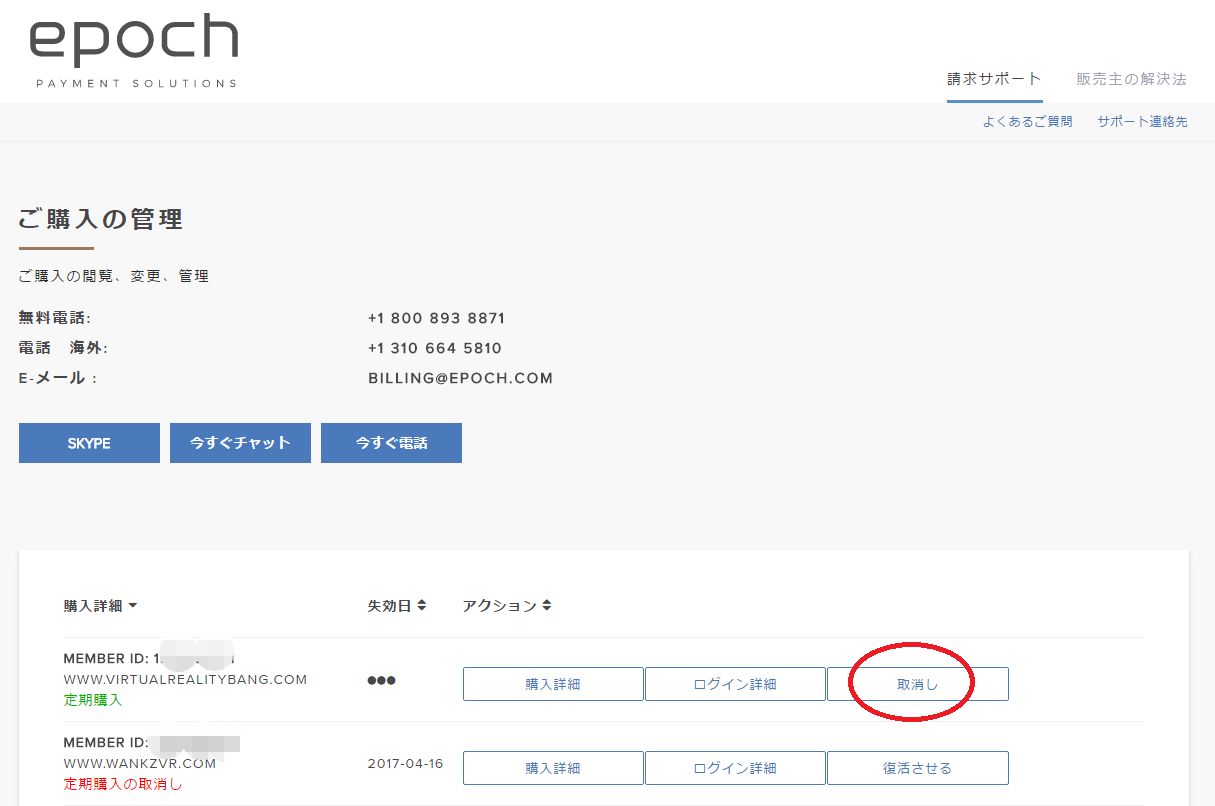The height and width of the screenshot is (806, 1215).
Task: Open the サポート連絡先 support contact link
Action: coord(1141,121)
